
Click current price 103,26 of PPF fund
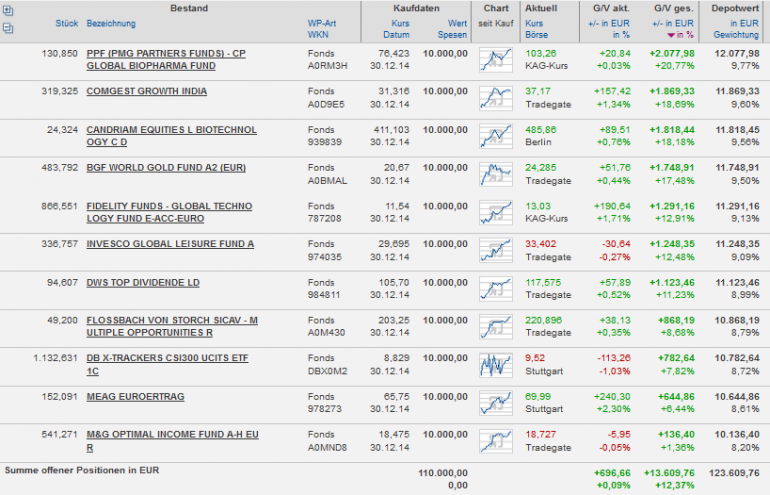[541, 54]
